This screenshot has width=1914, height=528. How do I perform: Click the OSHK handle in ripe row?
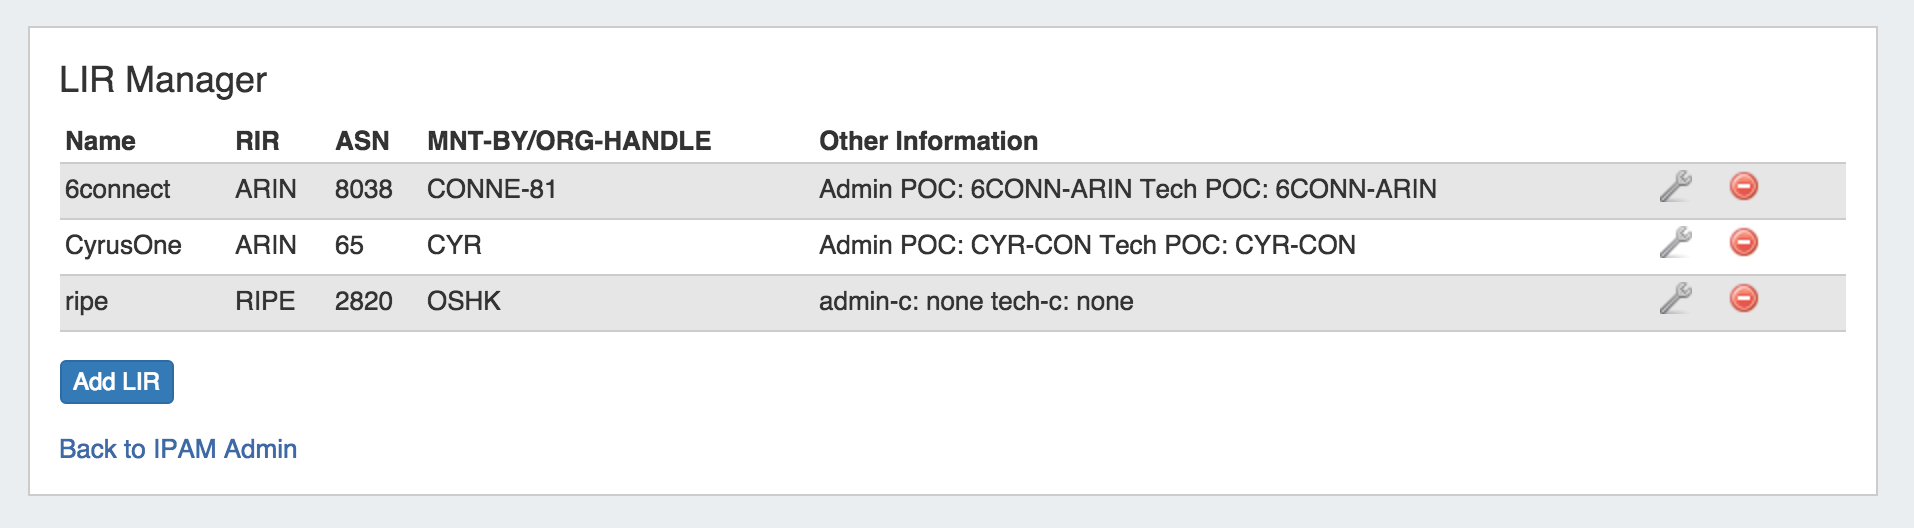(463, 301)
